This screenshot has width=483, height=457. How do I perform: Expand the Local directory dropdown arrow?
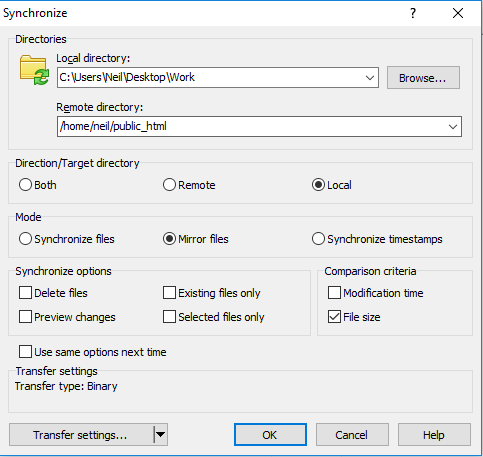pos(370,78)
